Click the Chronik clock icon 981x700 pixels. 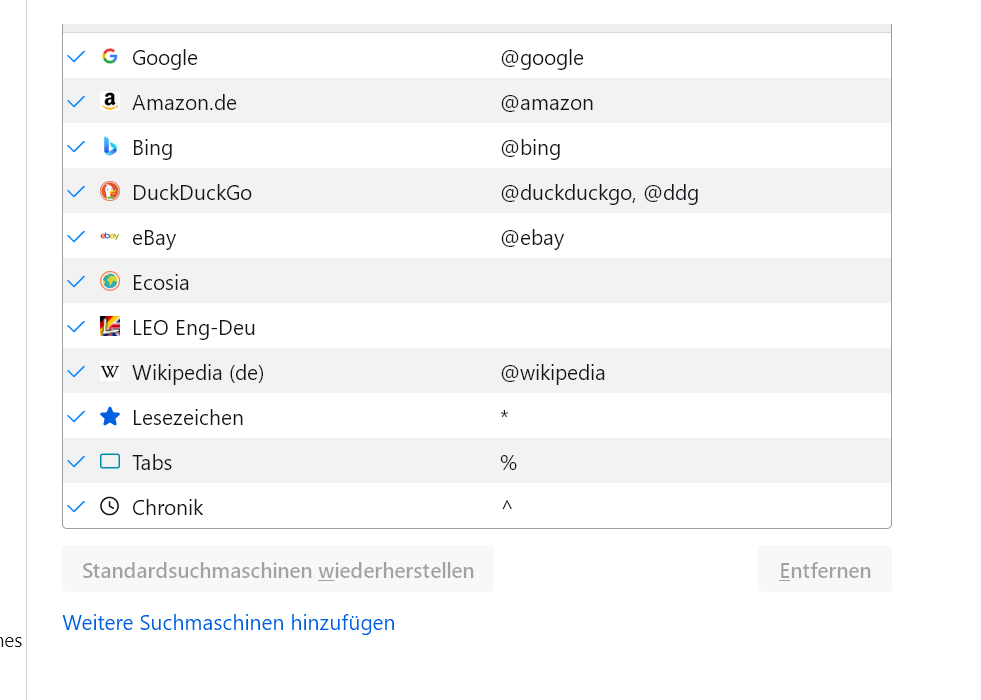(x=110, y=507)
